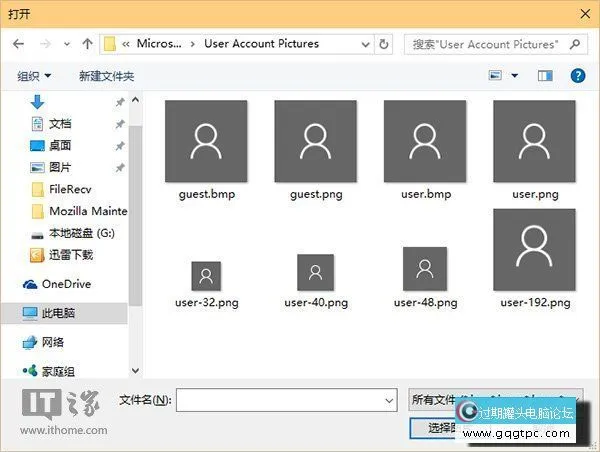
Task: Expand the file name combo box arrow
Action: pyautogui.click(x=389, y=400)
